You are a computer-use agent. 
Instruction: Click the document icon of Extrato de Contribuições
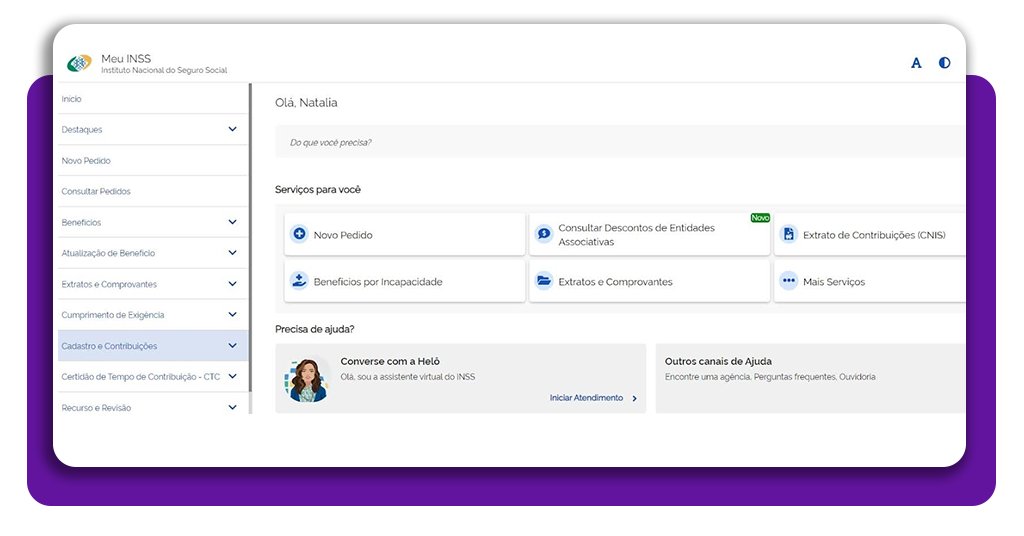tap(789, 234)
